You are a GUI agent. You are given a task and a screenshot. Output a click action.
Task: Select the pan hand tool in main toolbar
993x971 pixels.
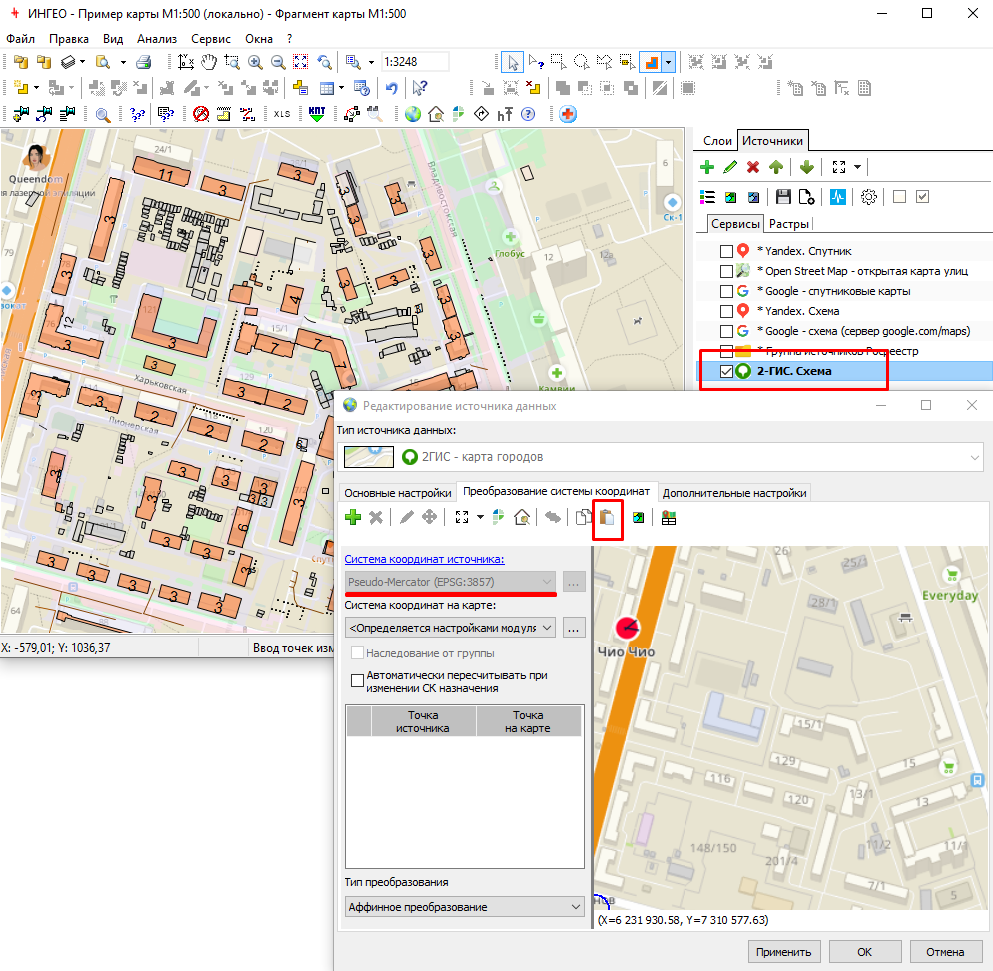click(209, 61)
